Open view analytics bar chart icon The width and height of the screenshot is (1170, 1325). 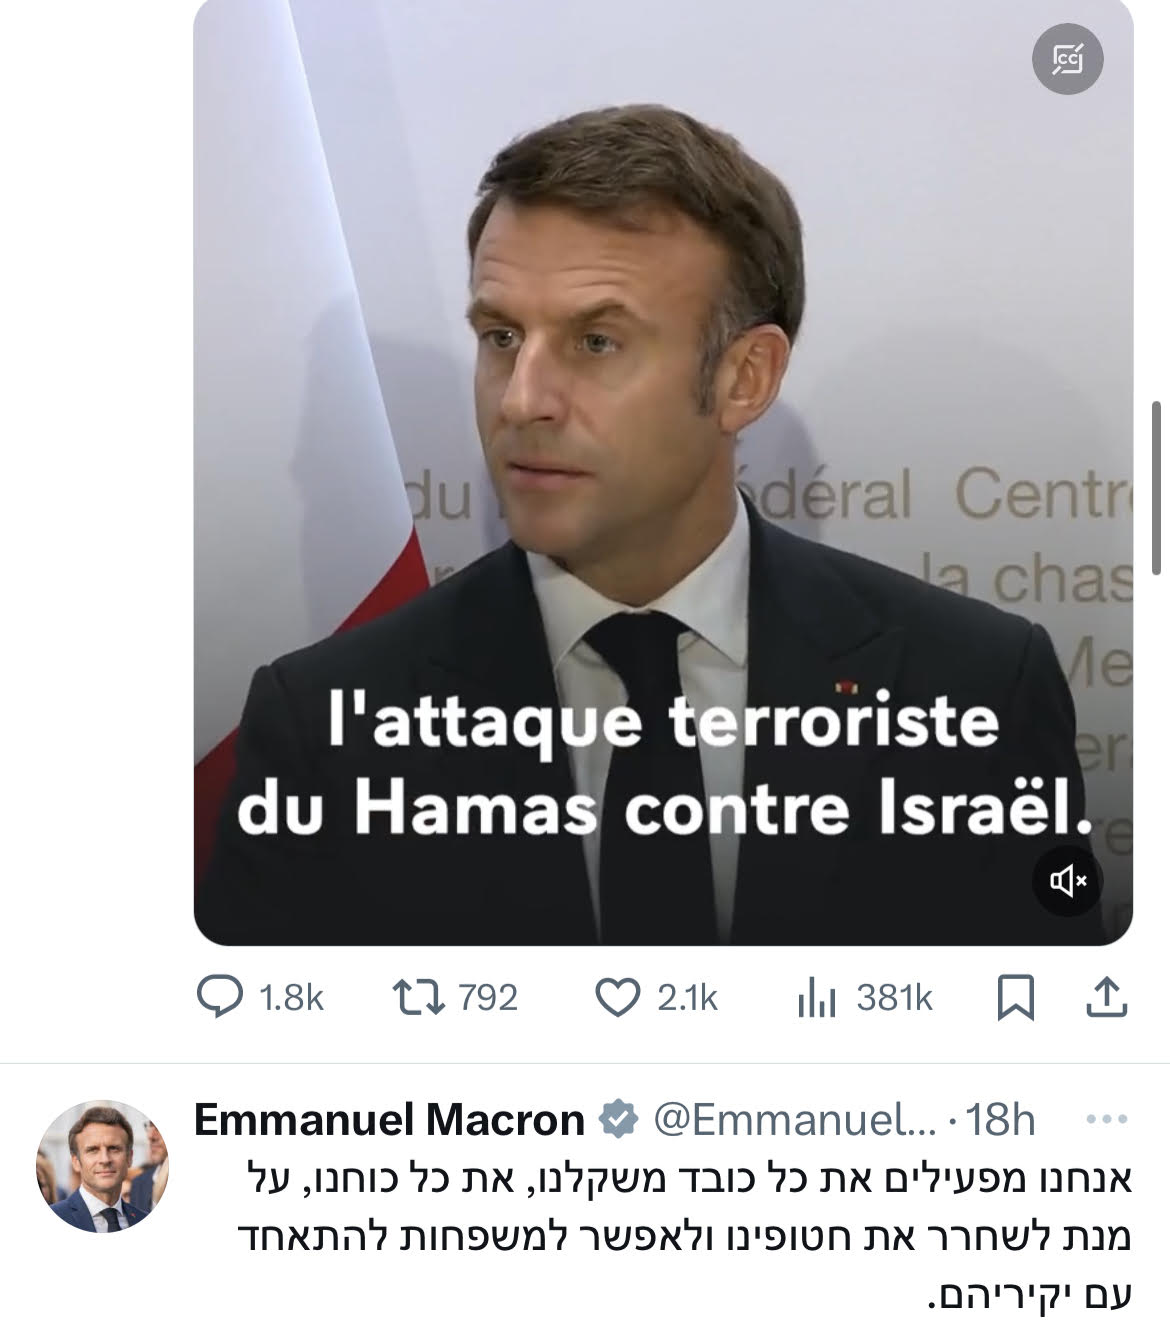816,998
